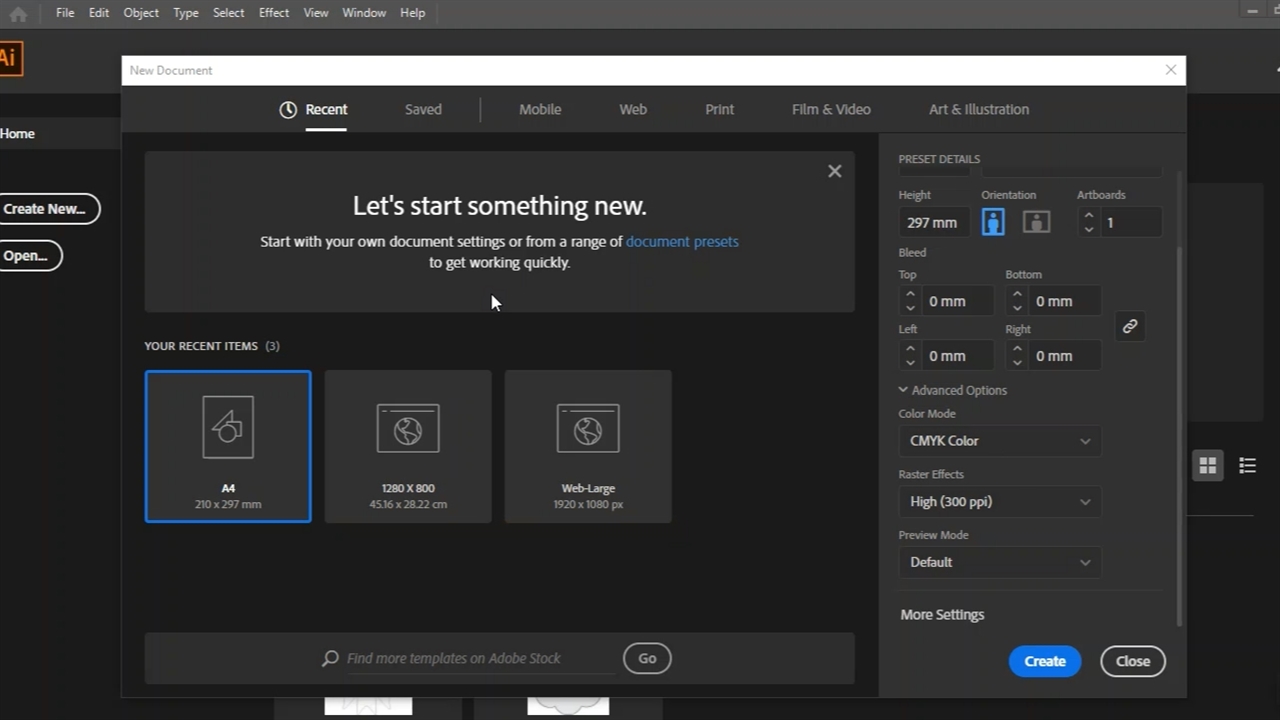This screenshot has width=1280, height=720.
Task: Collapse the Advanced Options section
Action: [903, 390]
